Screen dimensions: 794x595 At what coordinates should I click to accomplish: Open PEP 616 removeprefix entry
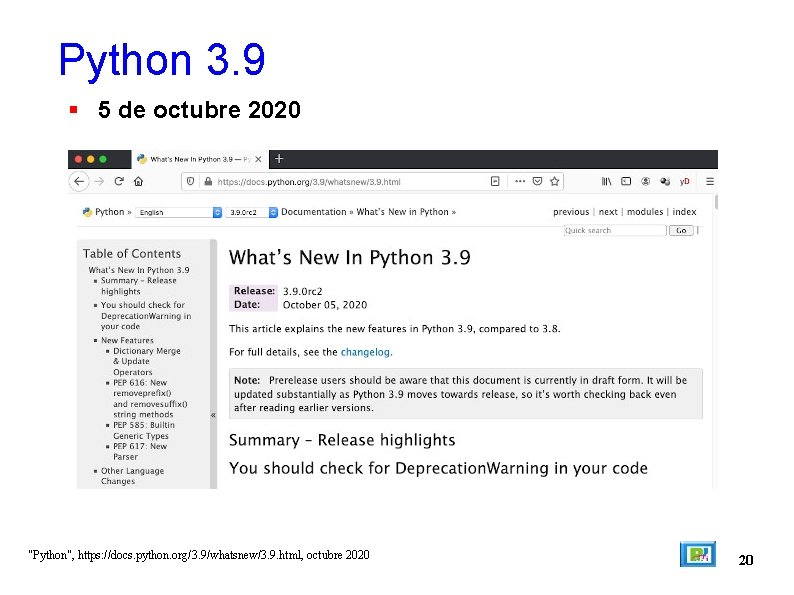point(150,399)
